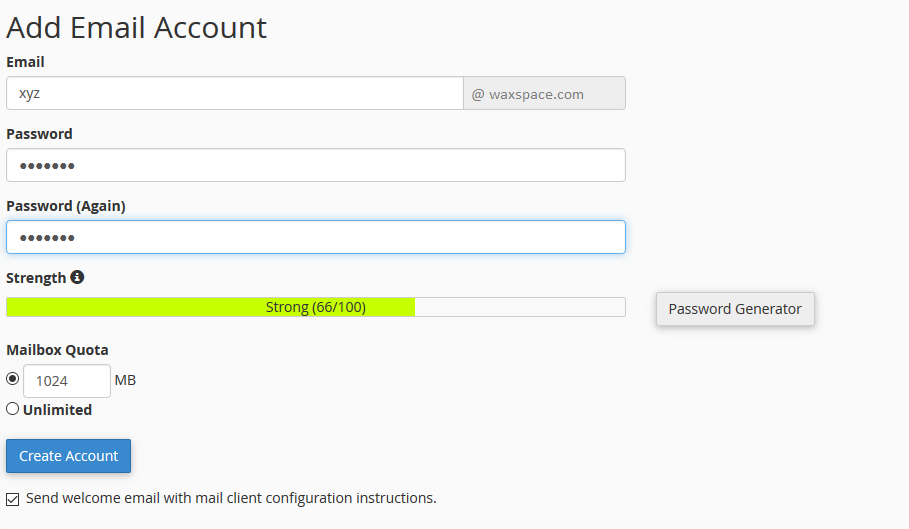Click the Strength label text

(36, 278)
